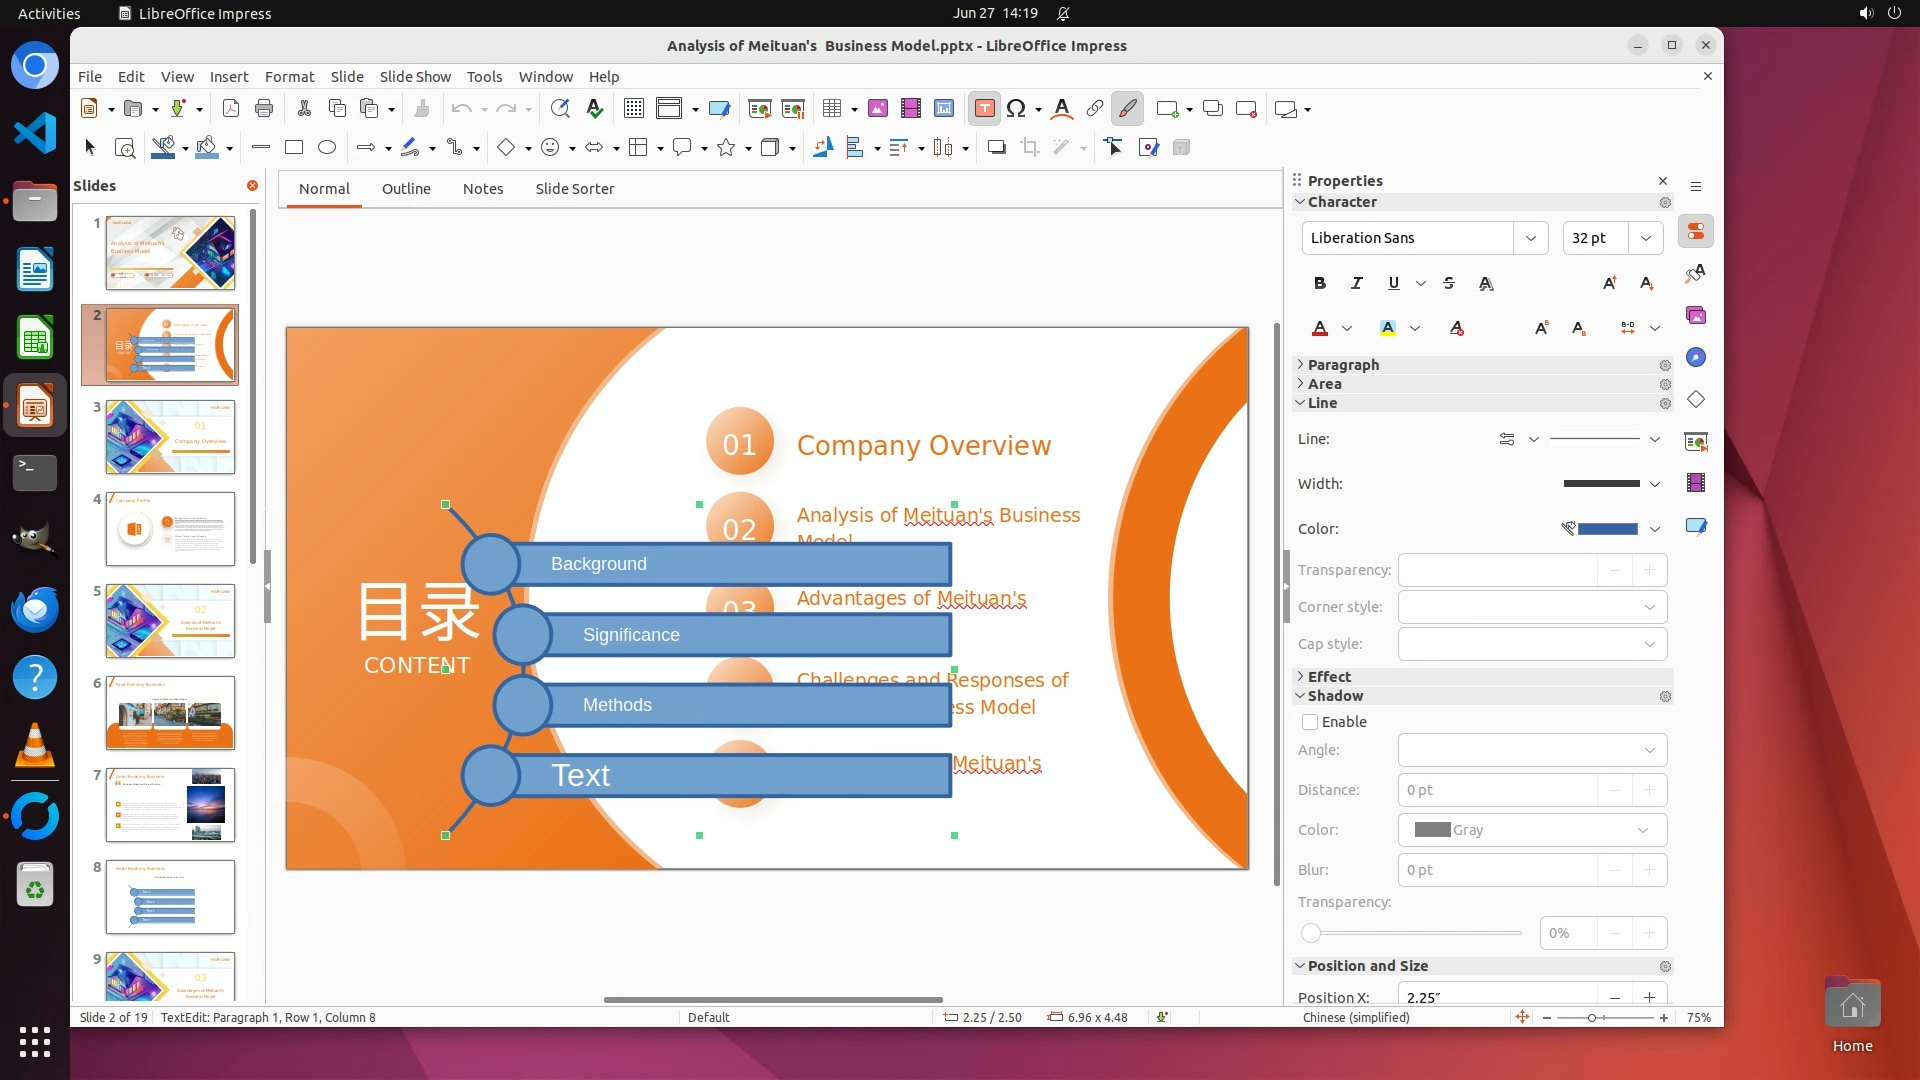Toggle Italic formatting in Character panel
Image resolution: width=1920 pixels, height=1080 pixels.
1357,284
